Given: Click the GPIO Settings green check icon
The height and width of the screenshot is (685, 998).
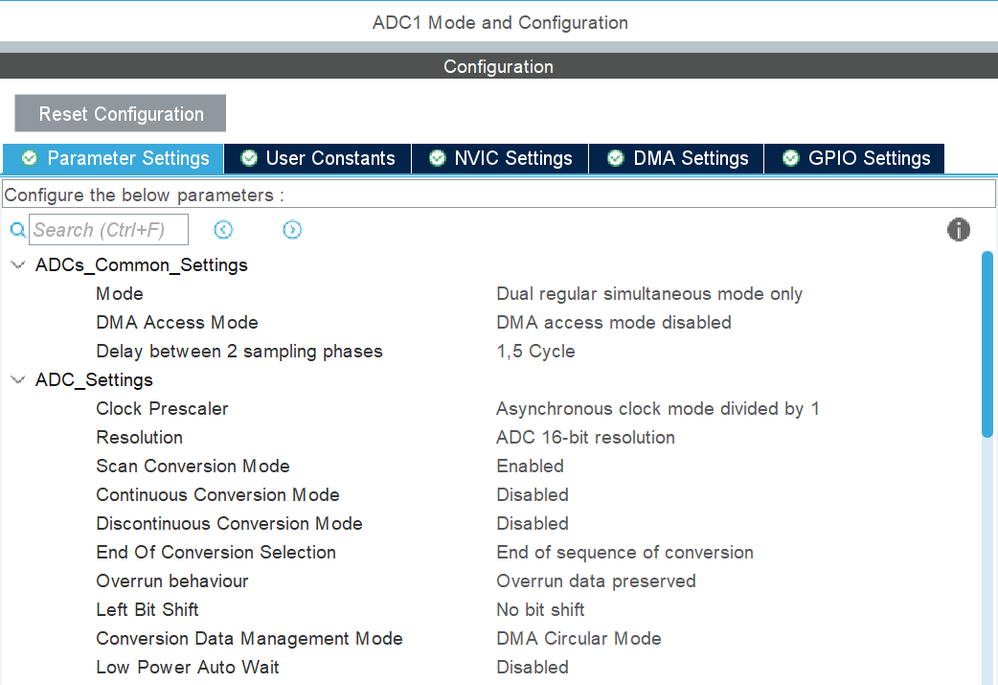Looking at the screenshot, I should point(791,158).
